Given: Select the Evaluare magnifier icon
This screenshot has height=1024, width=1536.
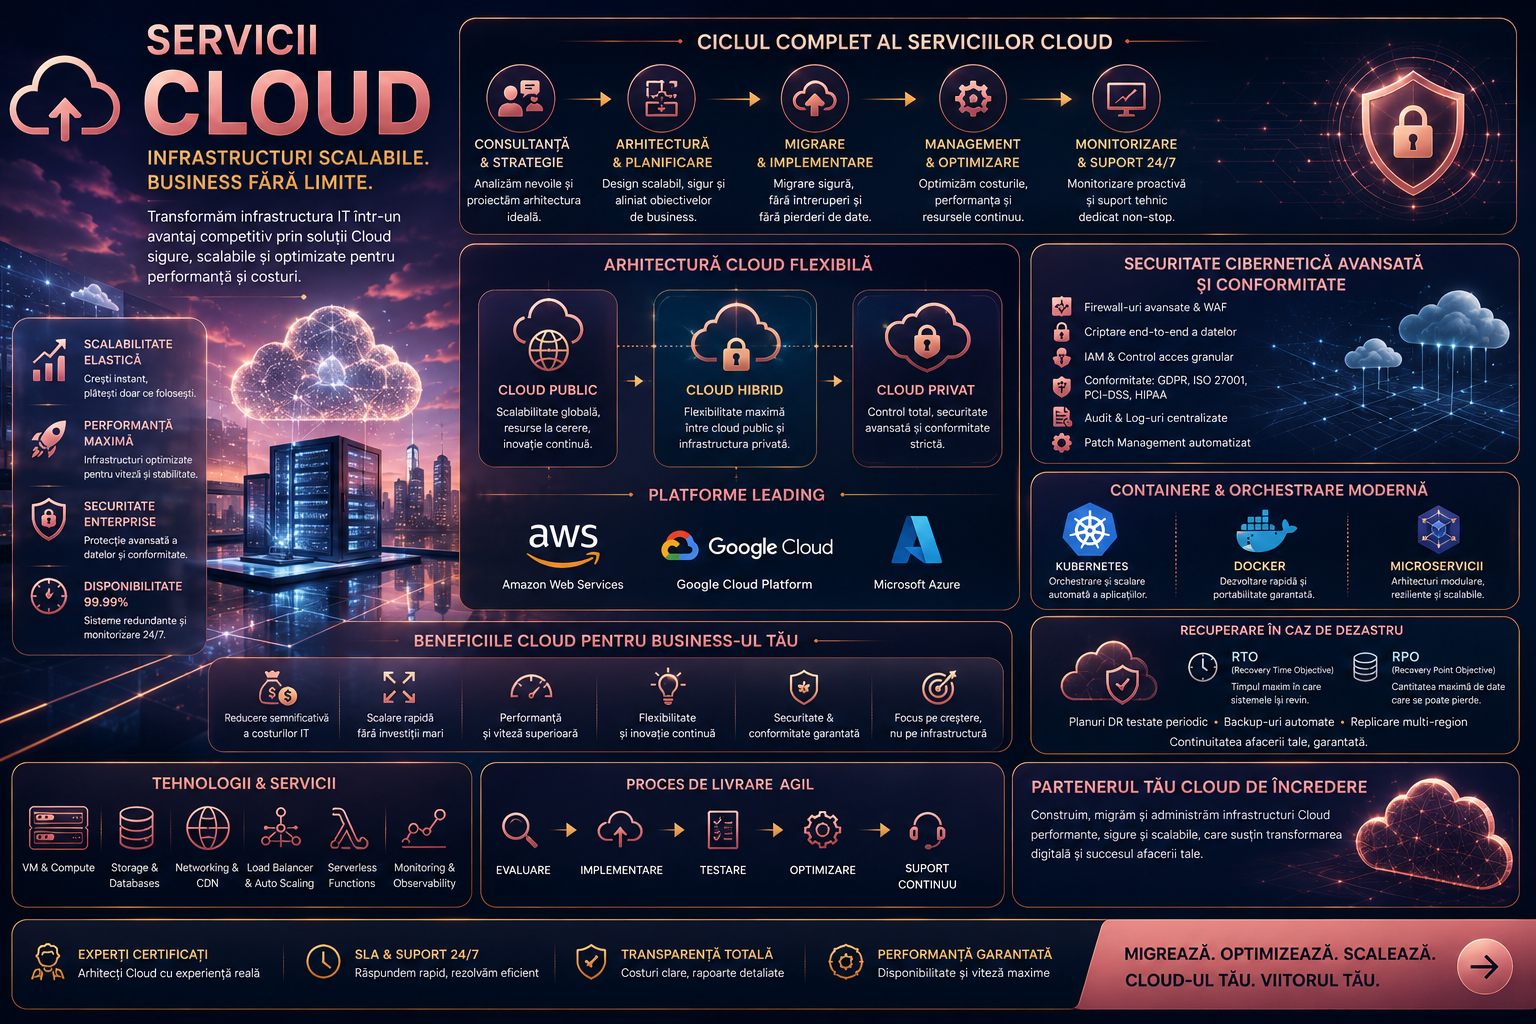Looking at the screenshot, I should pyautogui.click(x=519, y=830).
